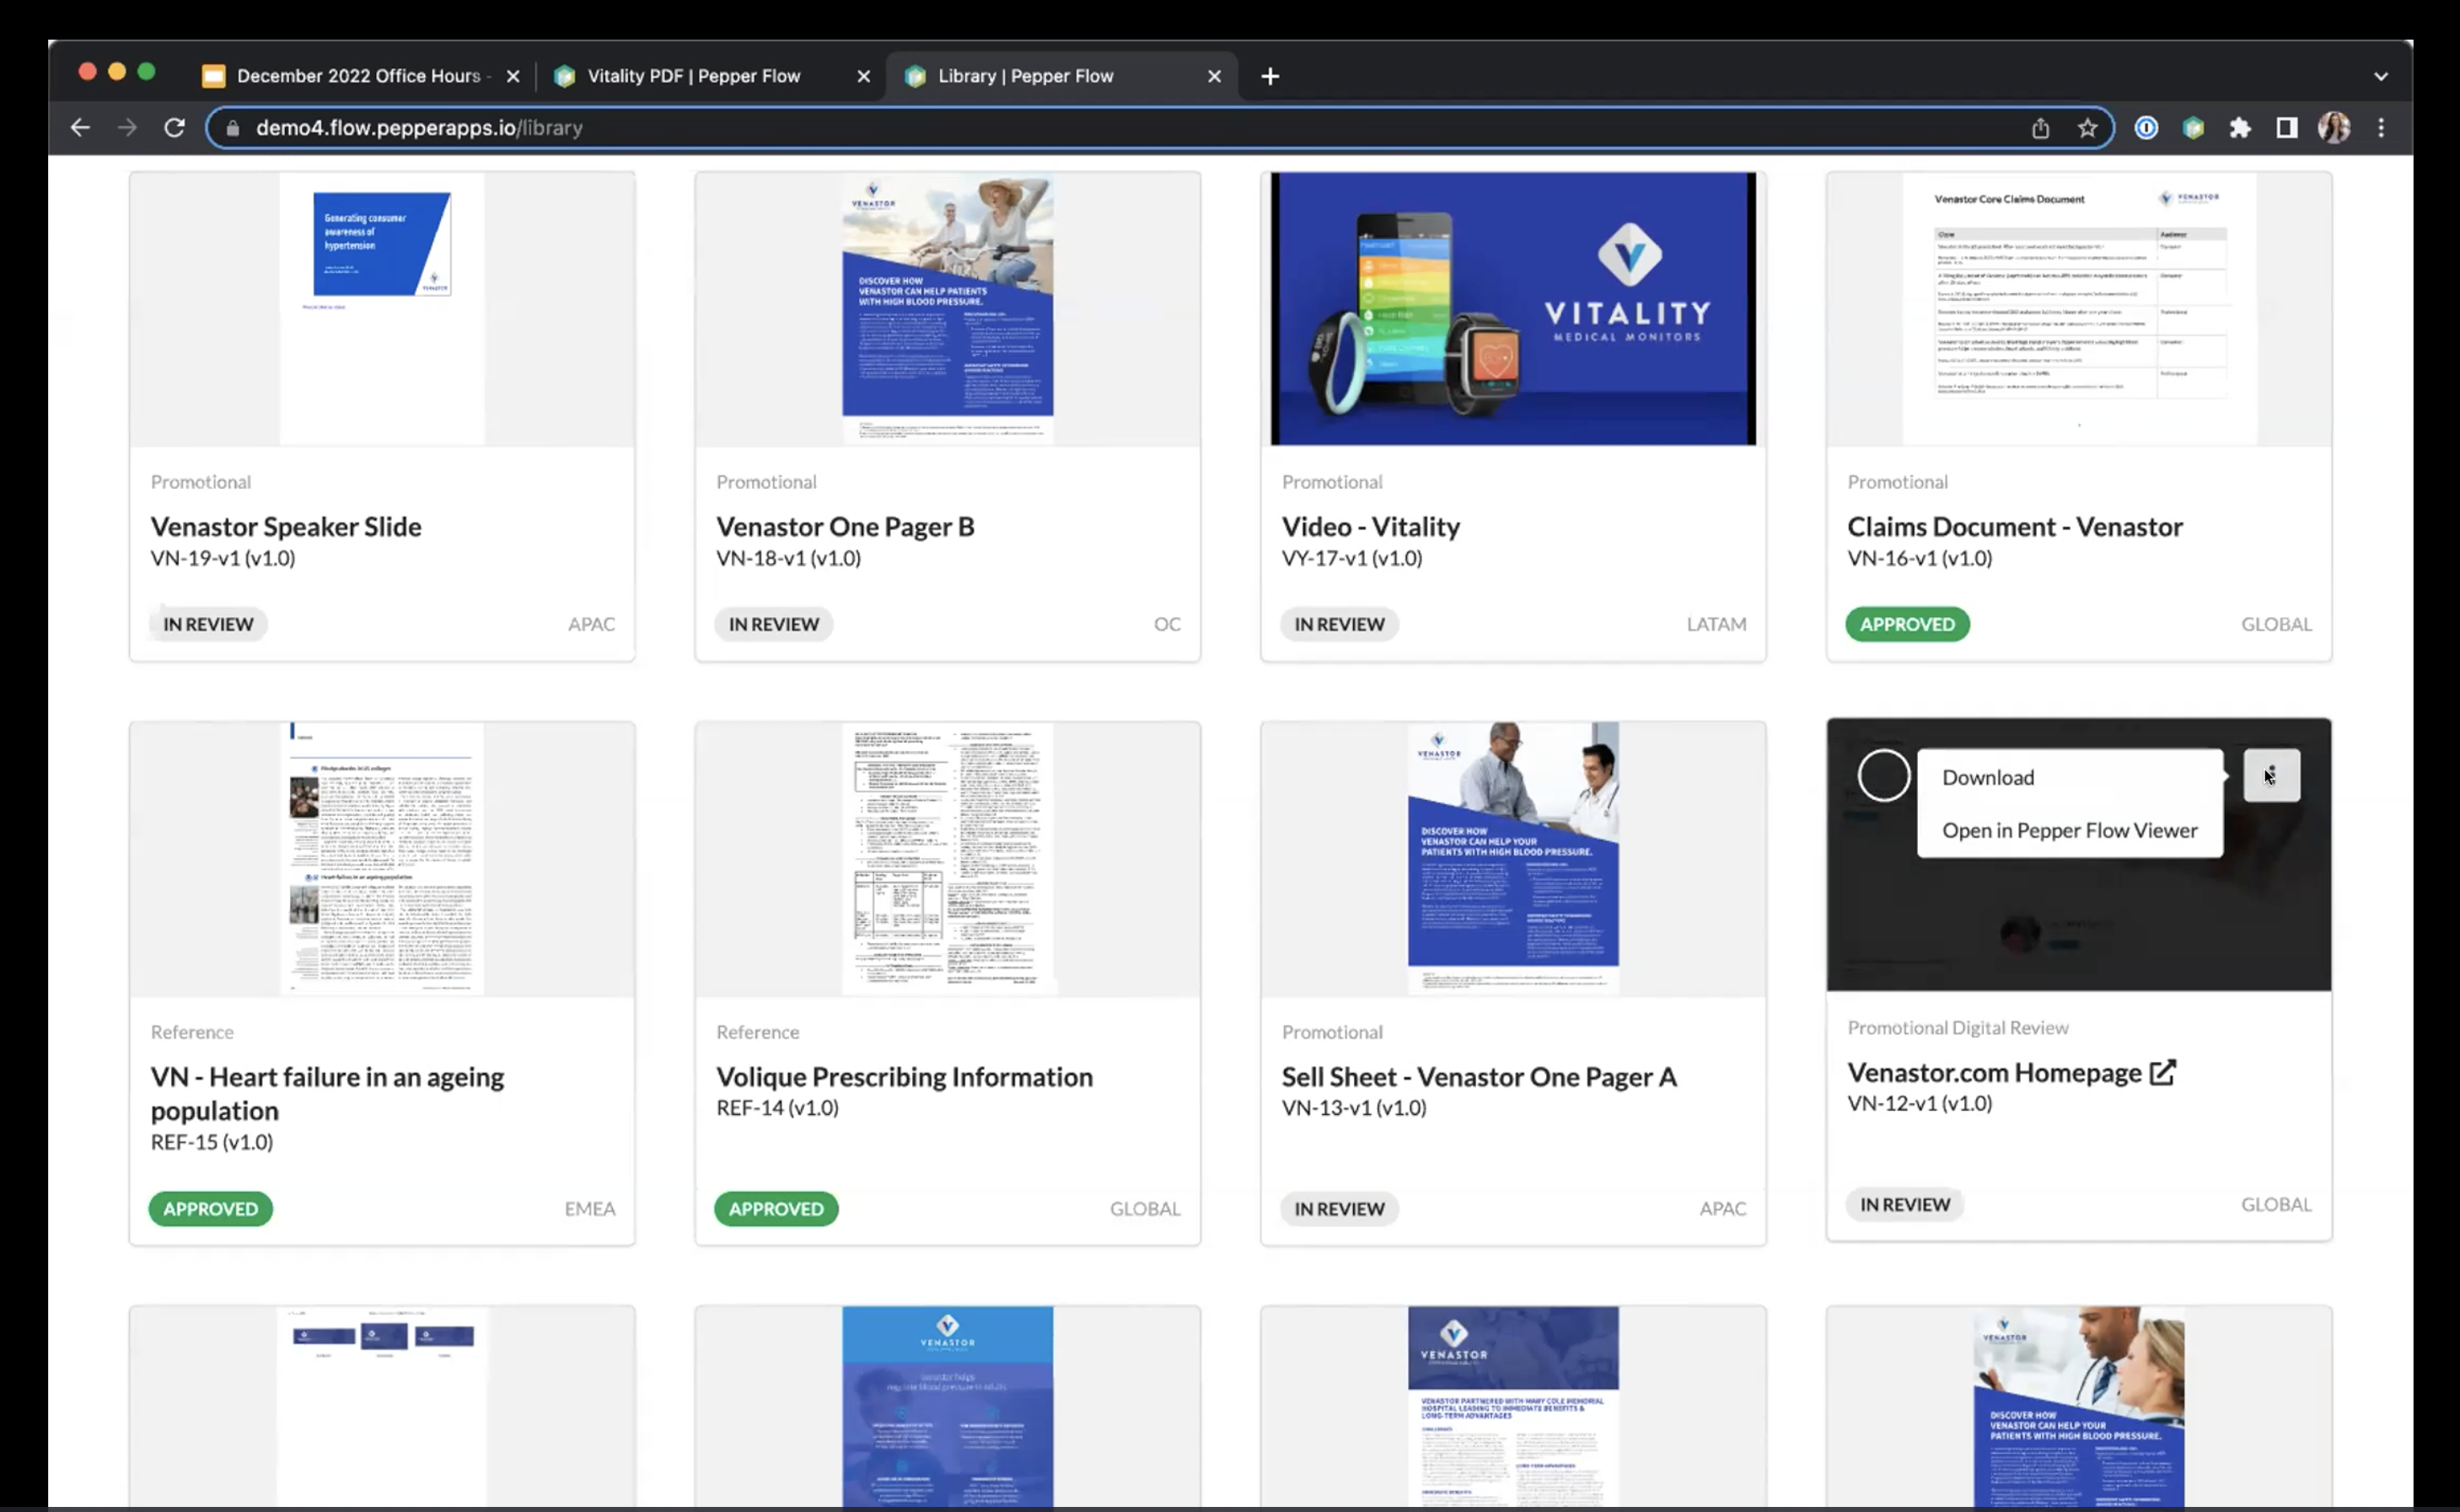Open the Venastor.com Homepage title
2460x1512 pixels.
[x=1994, y=1072]
